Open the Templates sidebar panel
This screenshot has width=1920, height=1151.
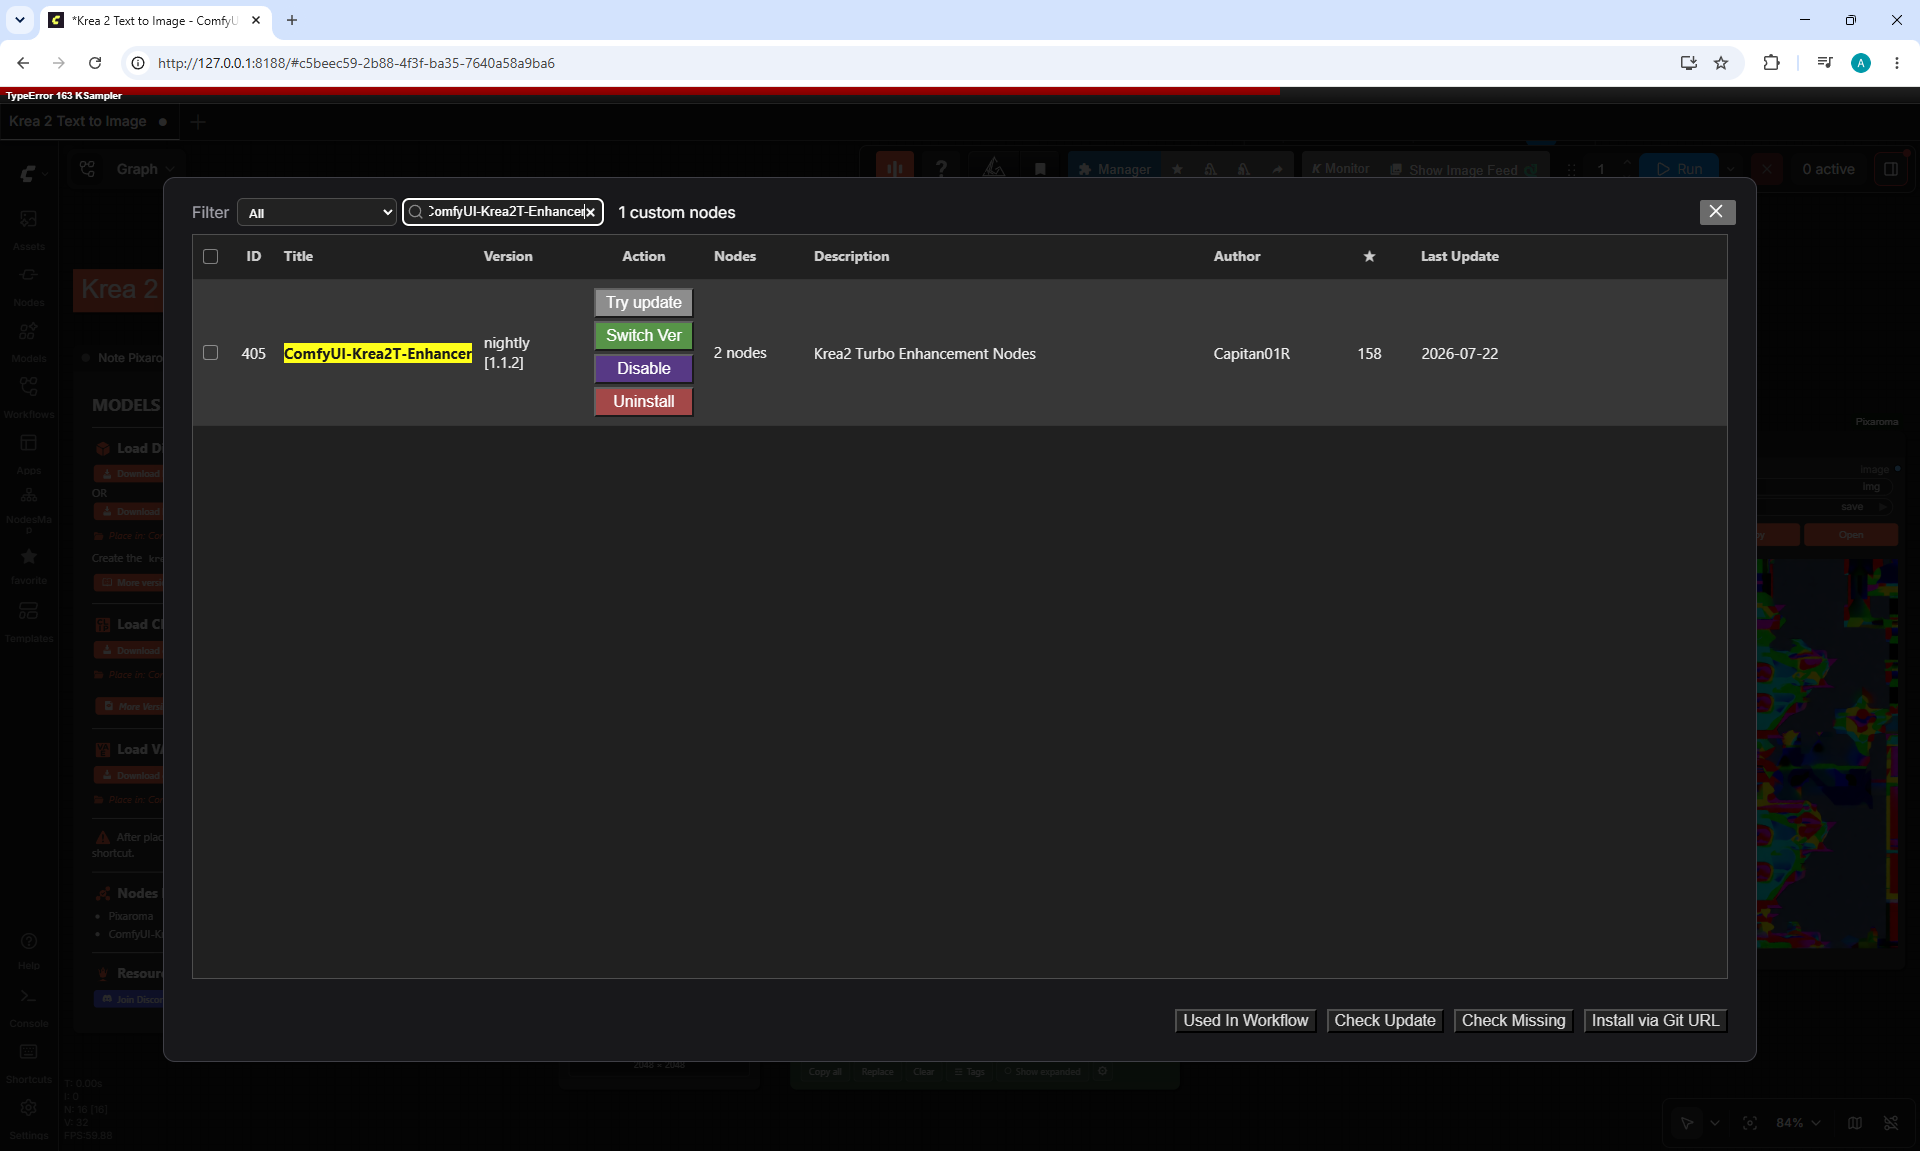[x=29, y=622]
